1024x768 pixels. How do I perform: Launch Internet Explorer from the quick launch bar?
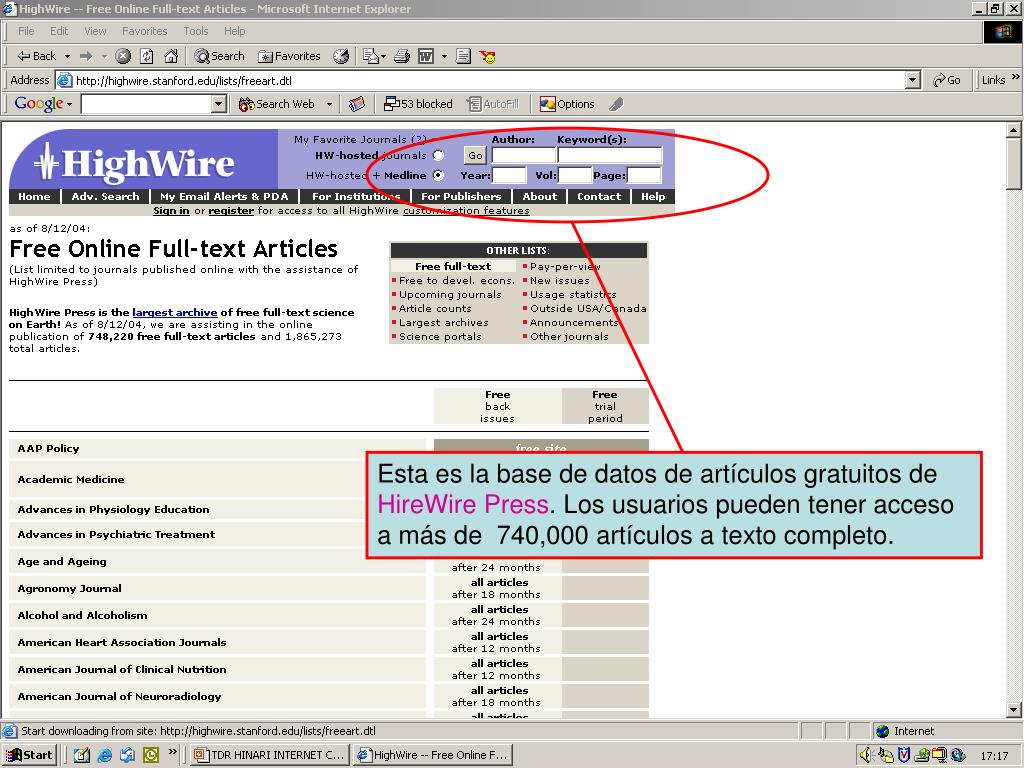(104, 755)
